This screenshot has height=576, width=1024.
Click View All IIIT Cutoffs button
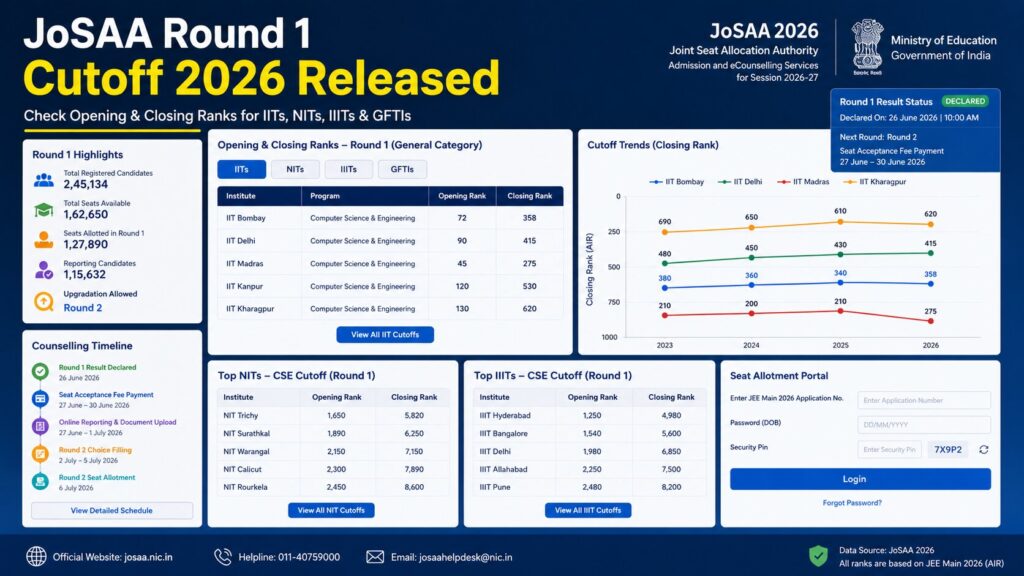point(588,510)
